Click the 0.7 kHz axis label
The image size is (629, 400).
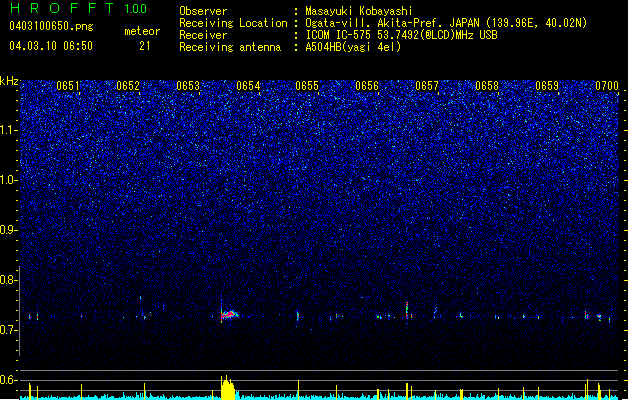coord(9,330)
